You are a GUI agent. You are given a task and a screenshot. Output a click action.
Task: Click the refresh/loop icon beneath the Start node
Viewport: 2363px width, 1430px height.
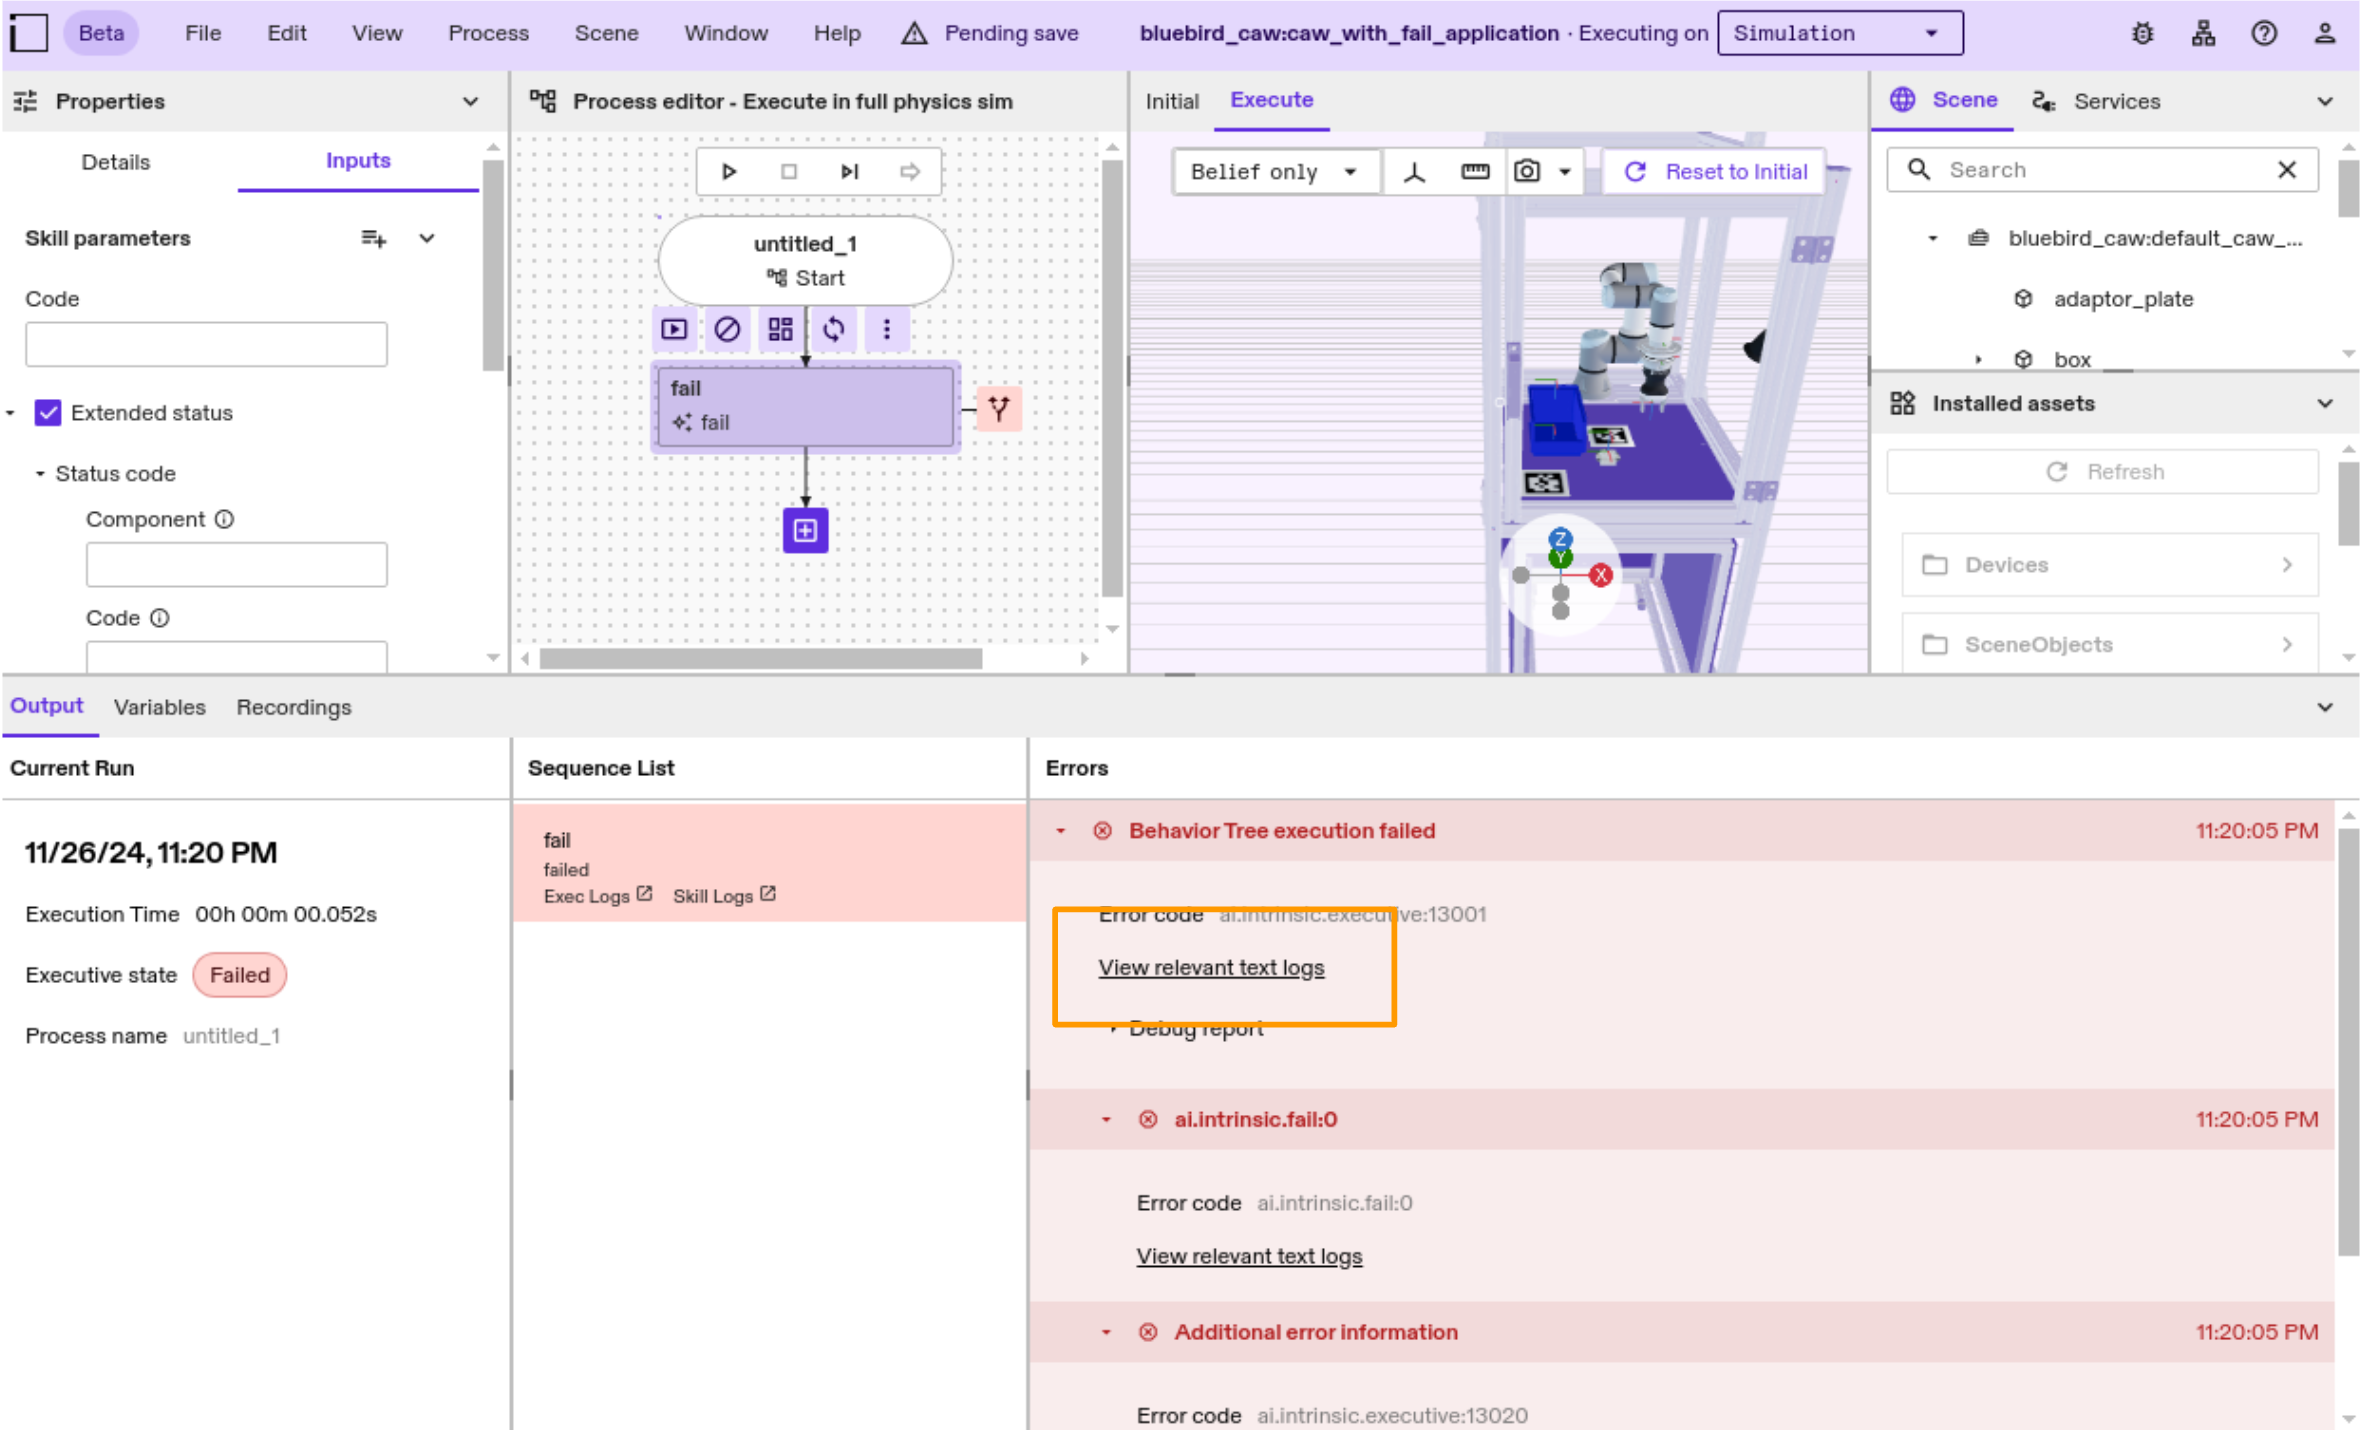point(833,329)
